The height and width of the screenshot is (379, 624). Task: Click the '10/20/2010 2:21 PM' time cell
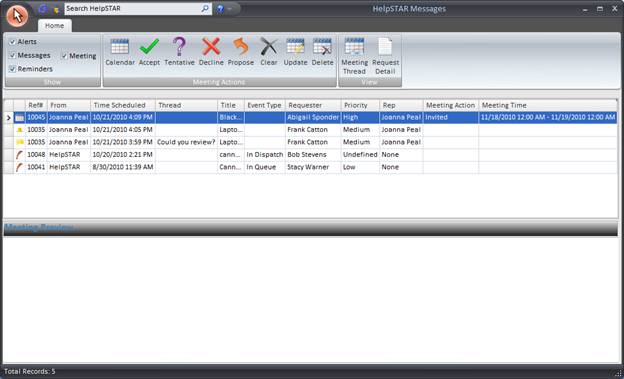click(123, 154)
